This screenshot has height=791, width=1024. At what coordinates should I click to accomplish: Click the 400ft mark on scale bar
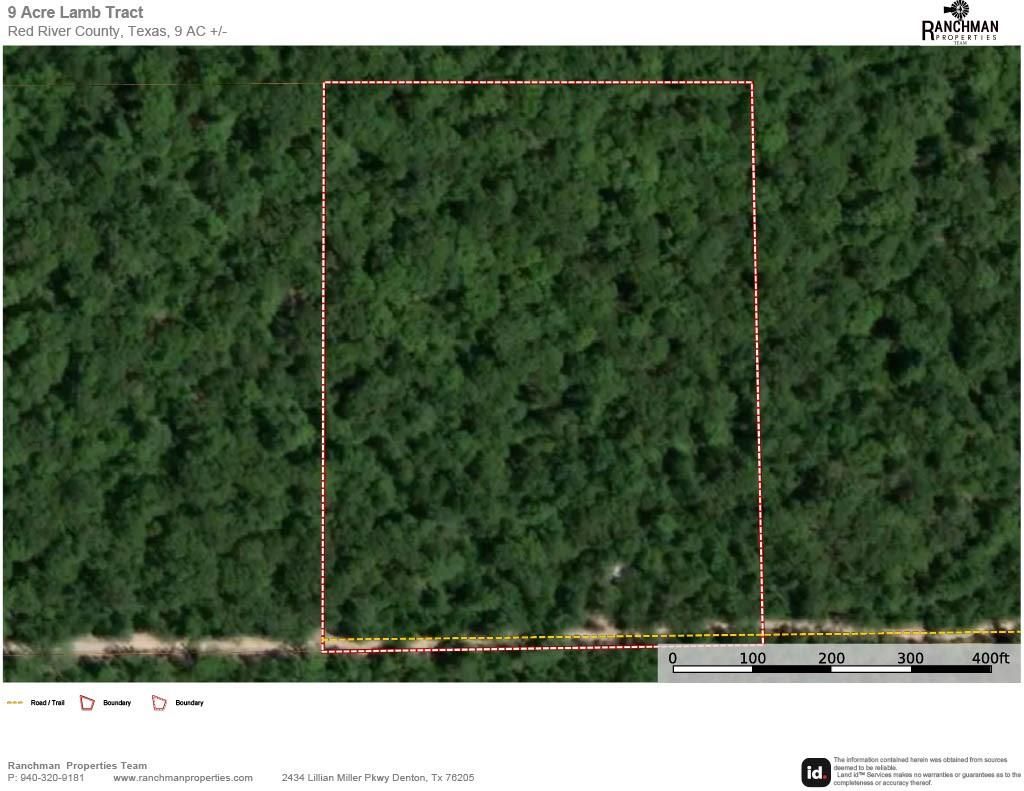point(990,658)
